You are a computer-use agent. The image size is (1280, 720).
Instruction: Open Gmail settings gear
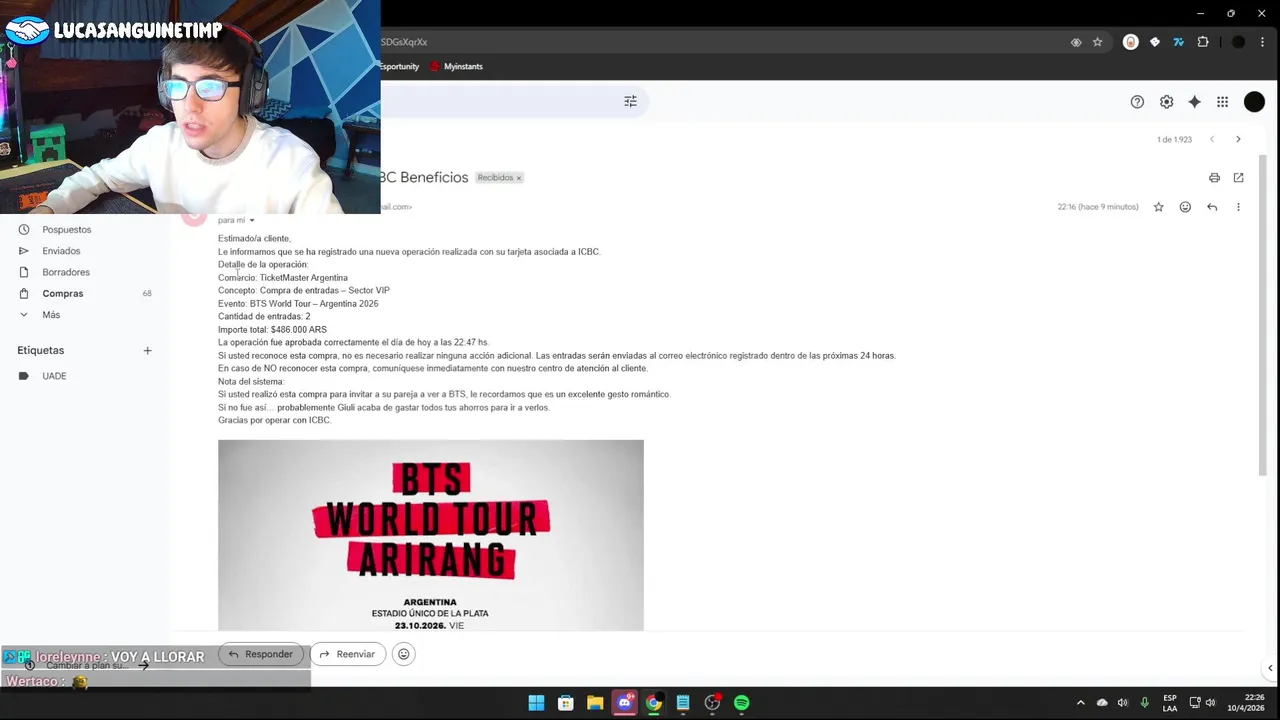[x=1166, y=102]
